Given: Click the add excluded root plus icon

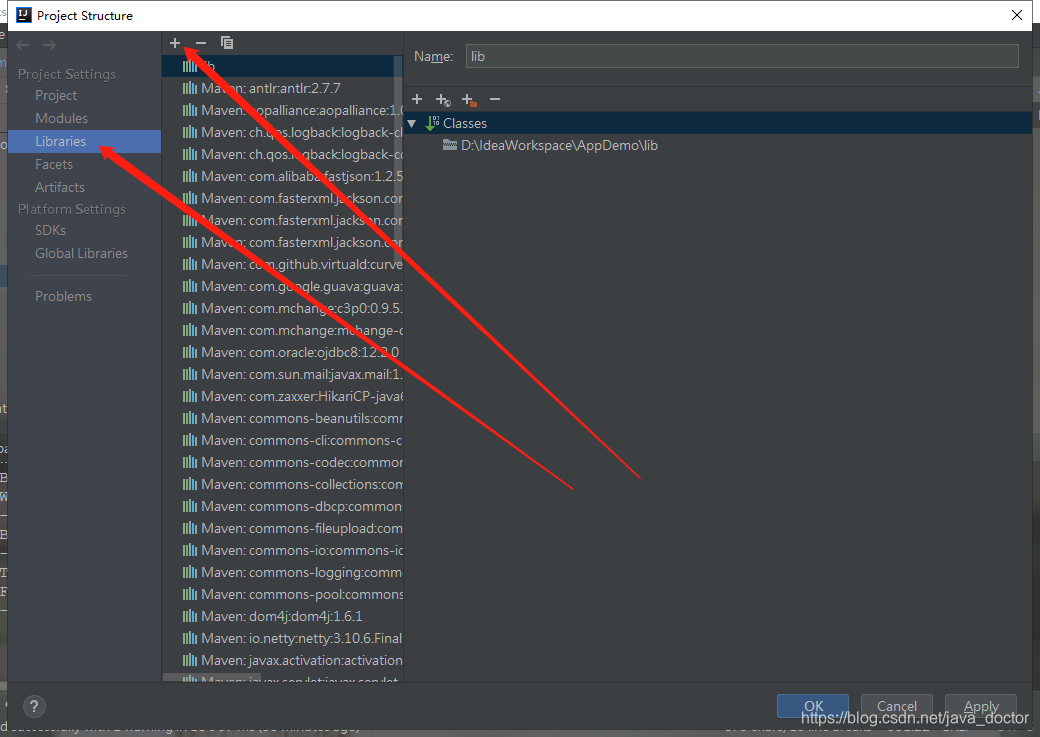Looking at the screenshot, I should point(469,100).
